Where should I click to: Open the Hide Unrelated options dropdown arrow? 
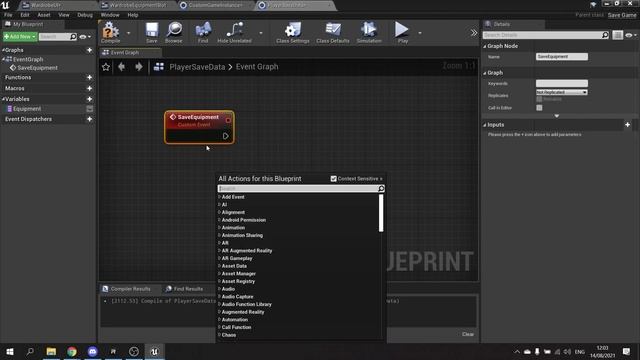pyautogui.click(x=261, y=33)
